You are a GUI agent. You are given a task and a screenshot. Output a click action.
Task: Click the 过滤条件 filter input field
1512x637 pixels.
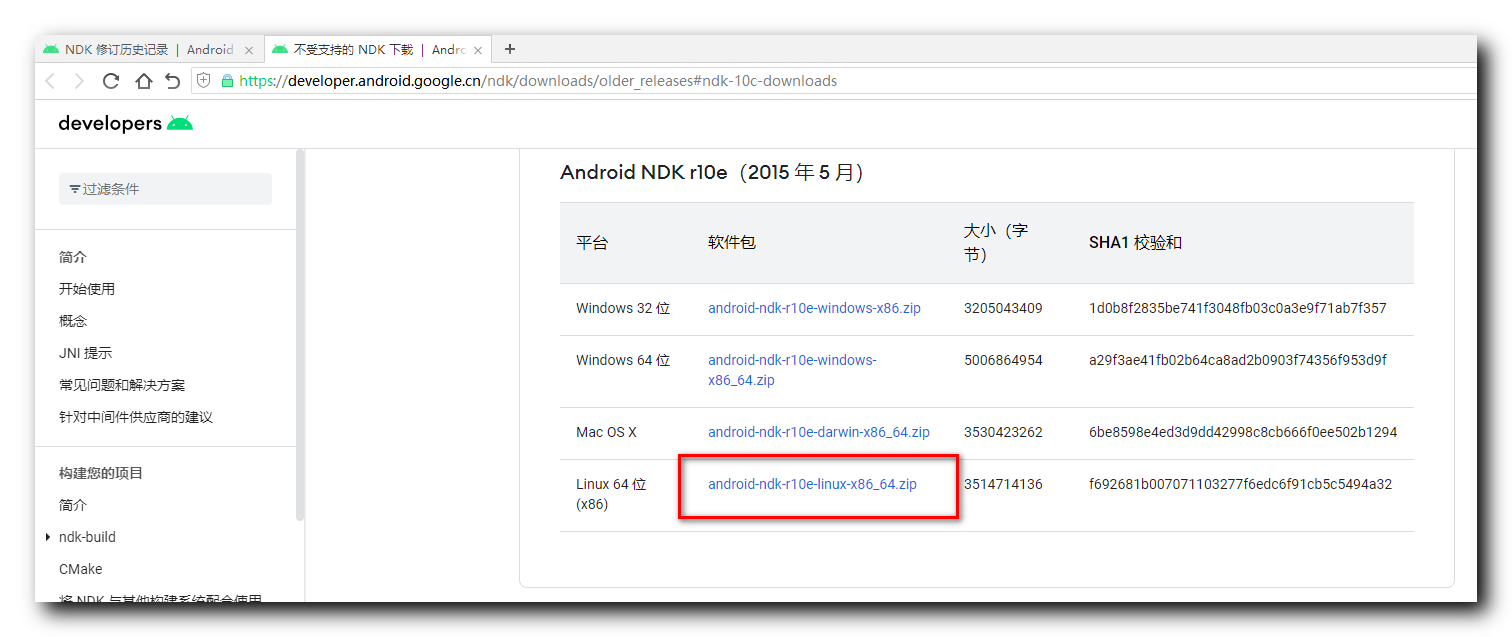click(x=165, y=189)
